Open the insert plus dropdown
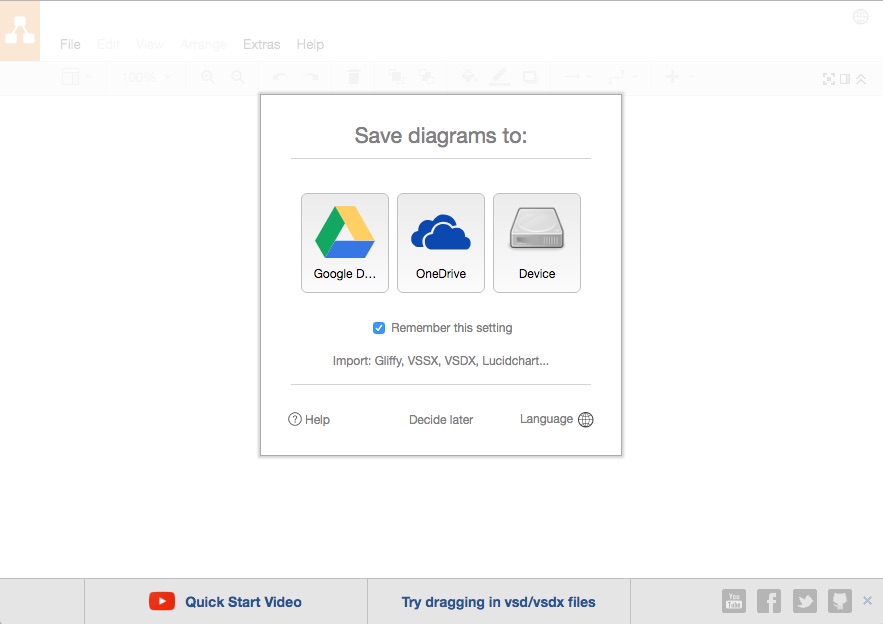 point(679,77)
